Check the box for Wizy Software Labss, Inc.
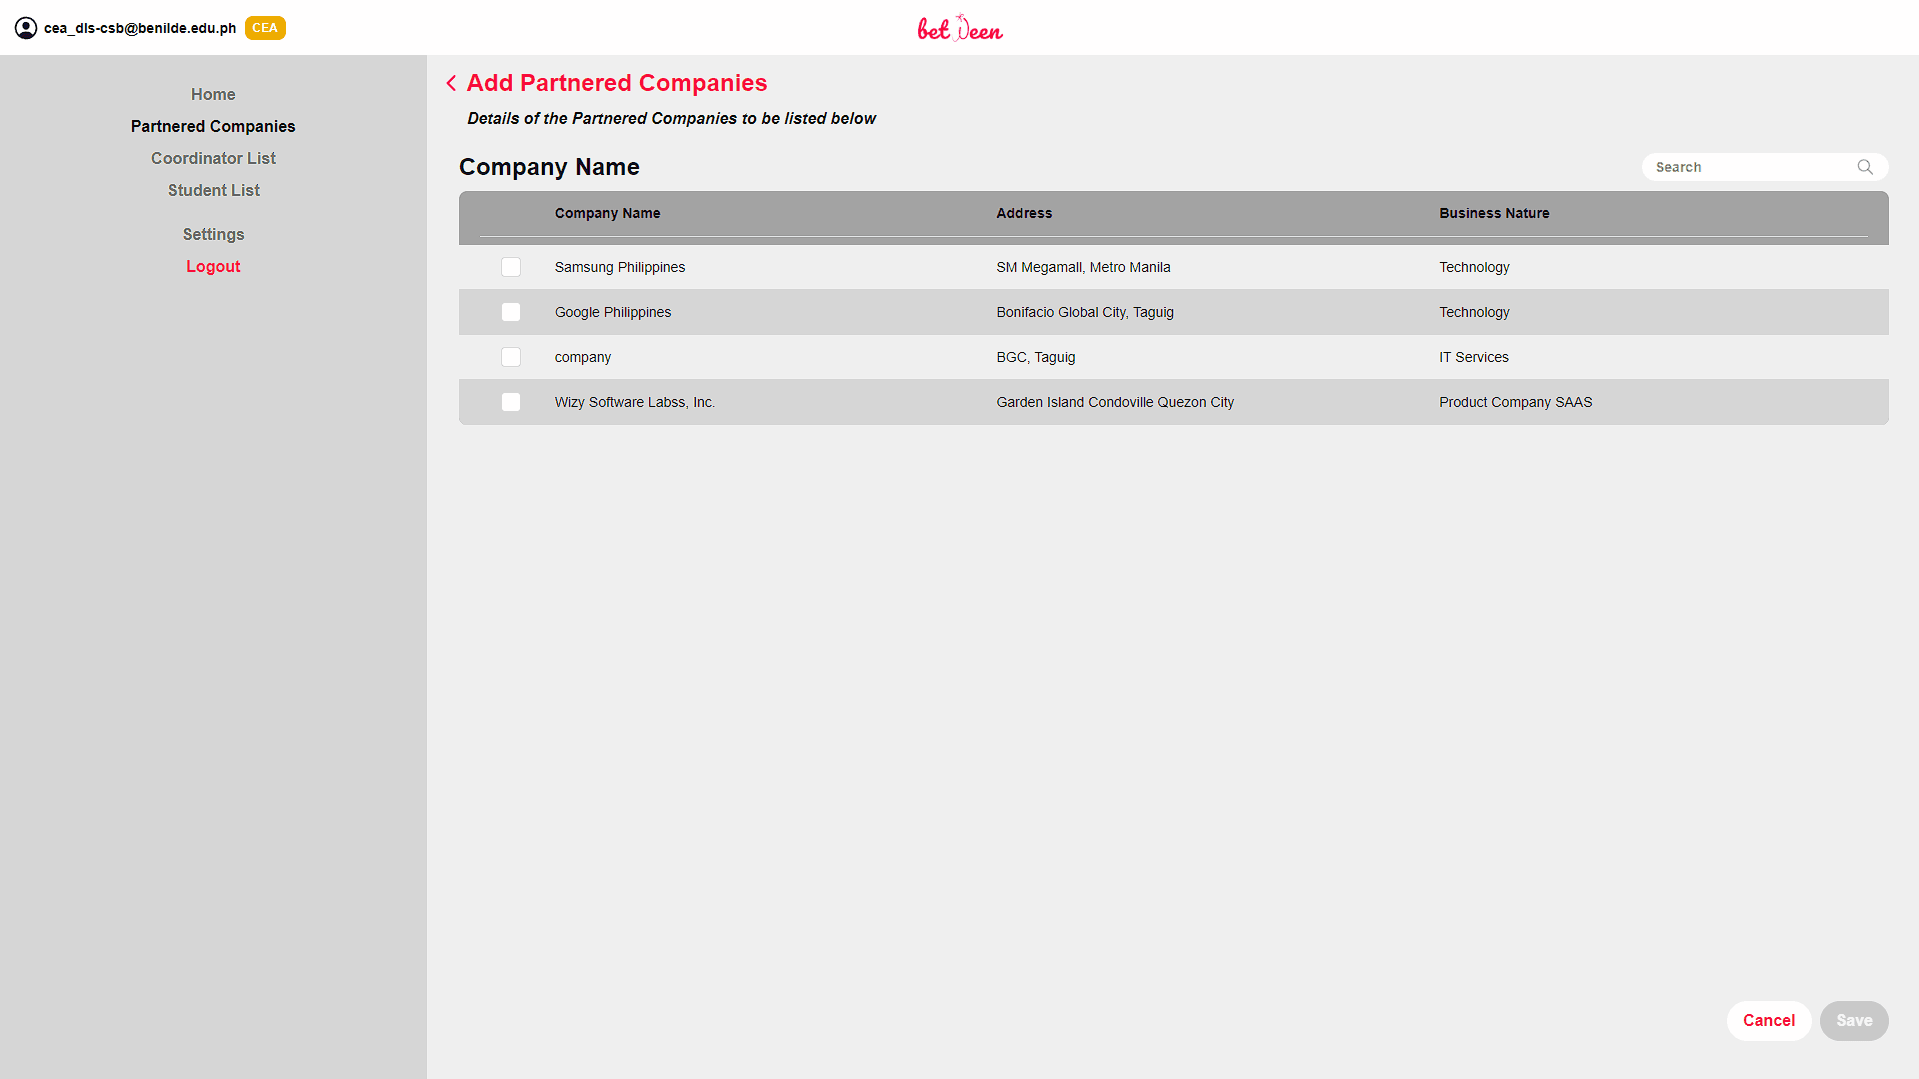Viewport: 1919px width, 1079px height. [511, 402]
